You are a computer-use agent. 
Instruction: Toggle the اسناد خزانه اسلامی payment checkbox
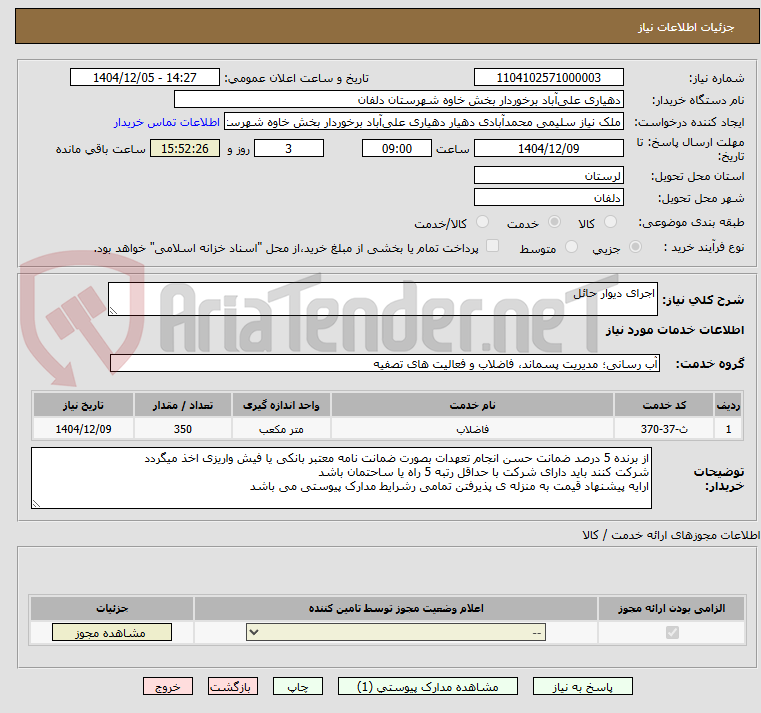click(x=492, y=246)
